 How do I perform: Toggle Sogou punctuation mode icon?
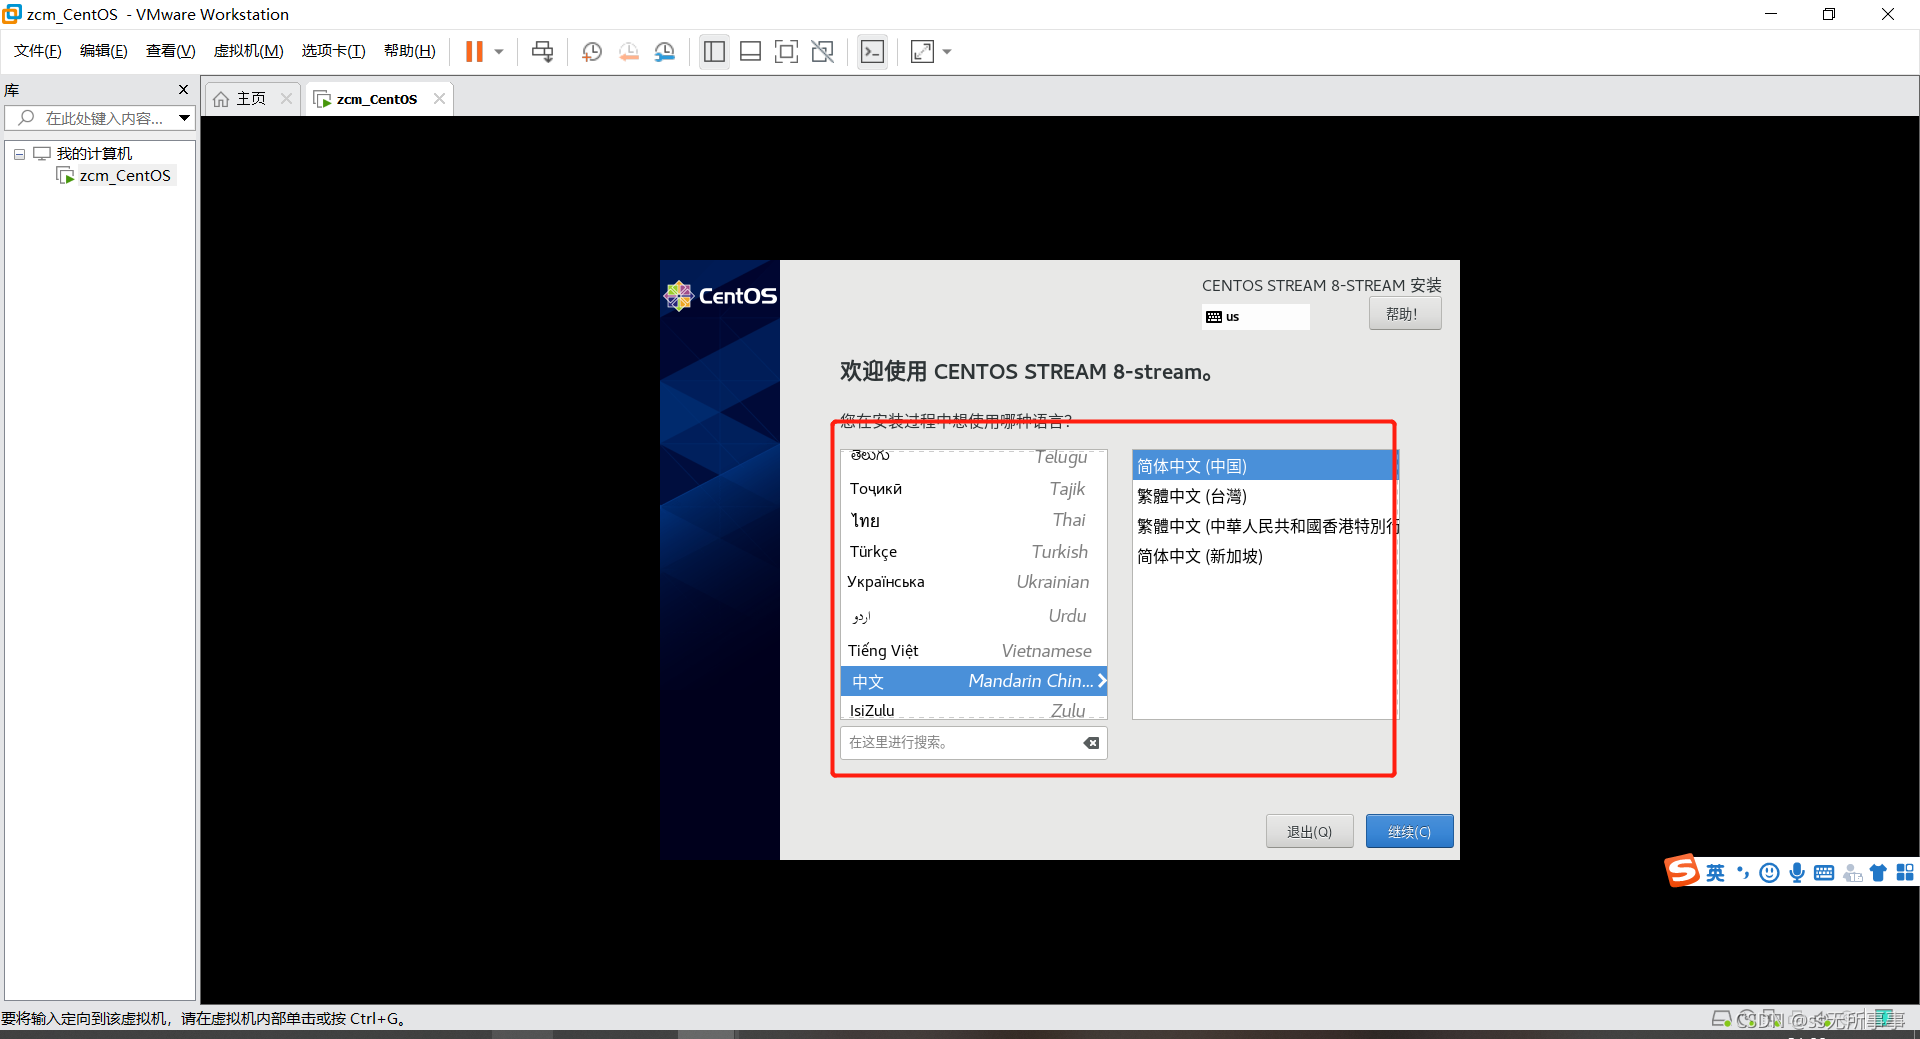tap(1743, 873)
